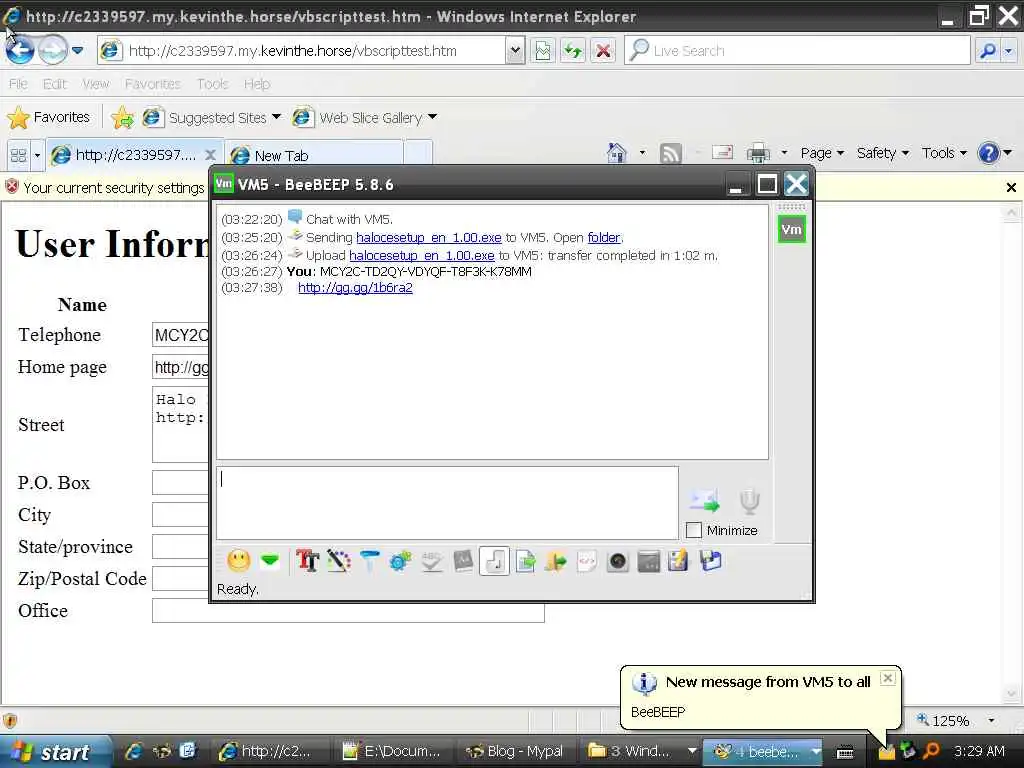This screenshot has width=1024, height=768.
Task: Expand the Suggested Sites dropdown
Action: 276,117
